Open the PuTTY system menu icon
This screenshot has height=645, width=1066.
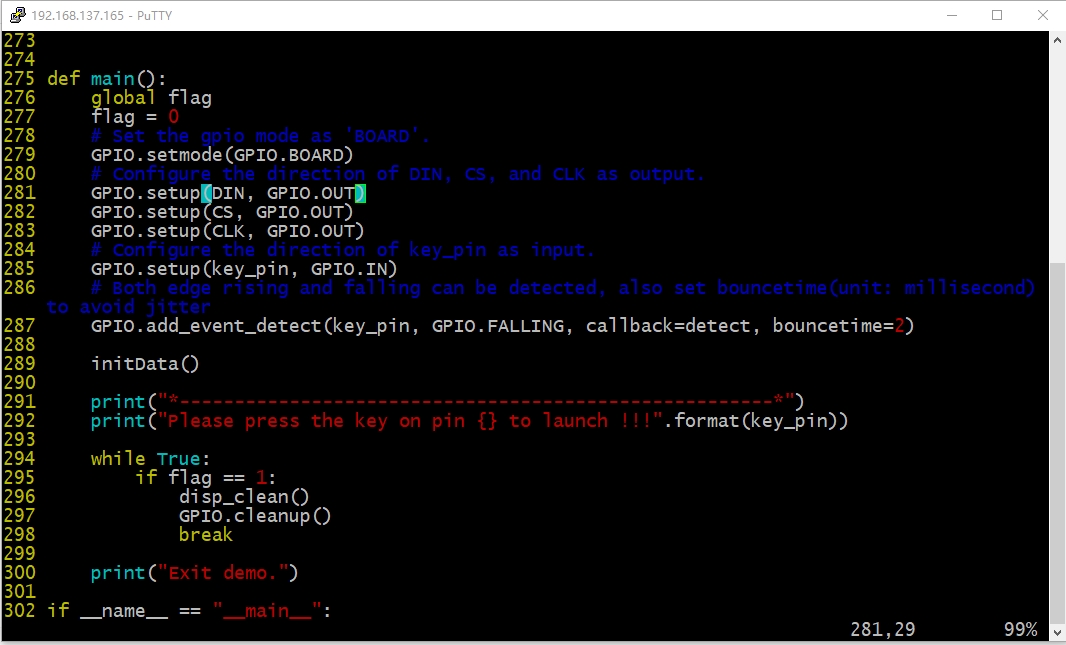click(x=18, y=15)
